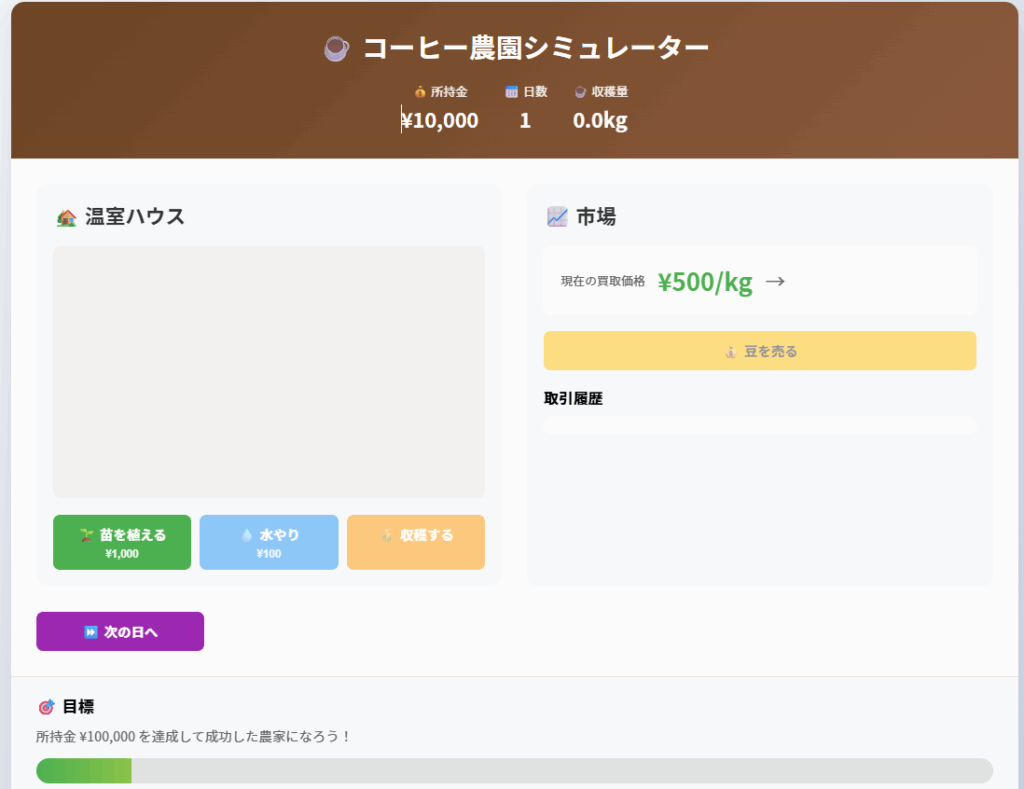
Task: Advance with the purple 次の日へ button
Action: (120, 632)
